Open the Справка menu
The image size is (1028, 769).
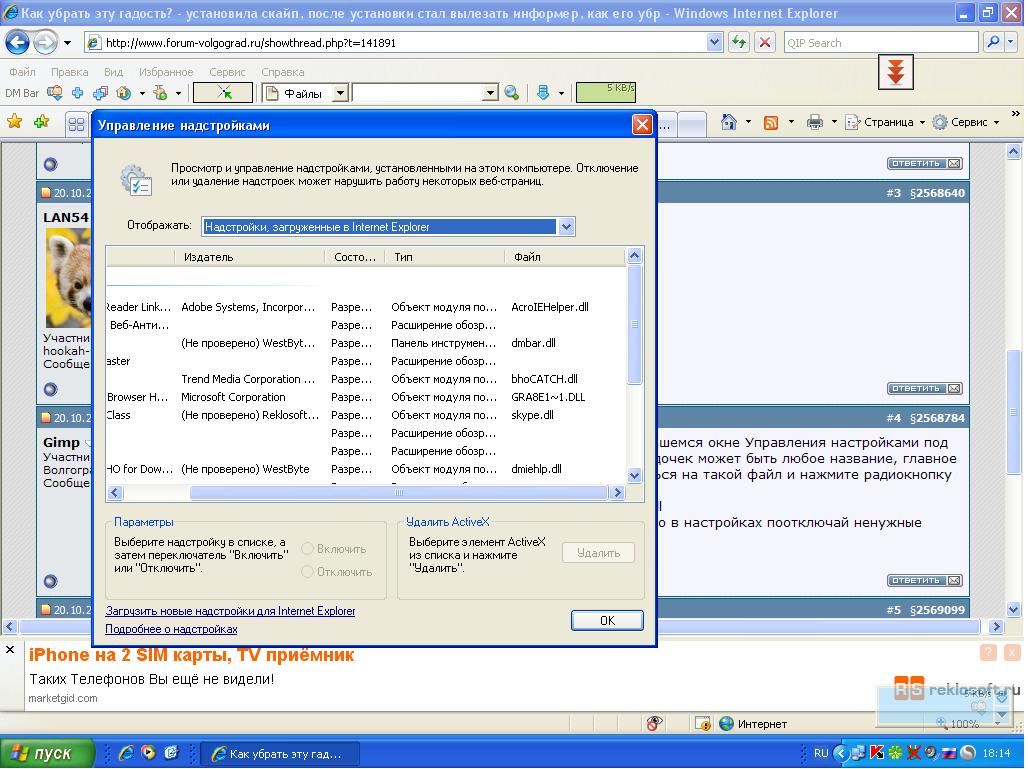(x=282, y=72)
